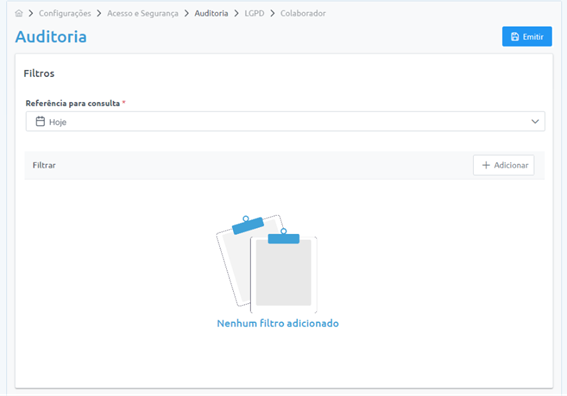Open the Acesso e Segurança breadcrumb
567x396 pixels.
click(142, 13)
